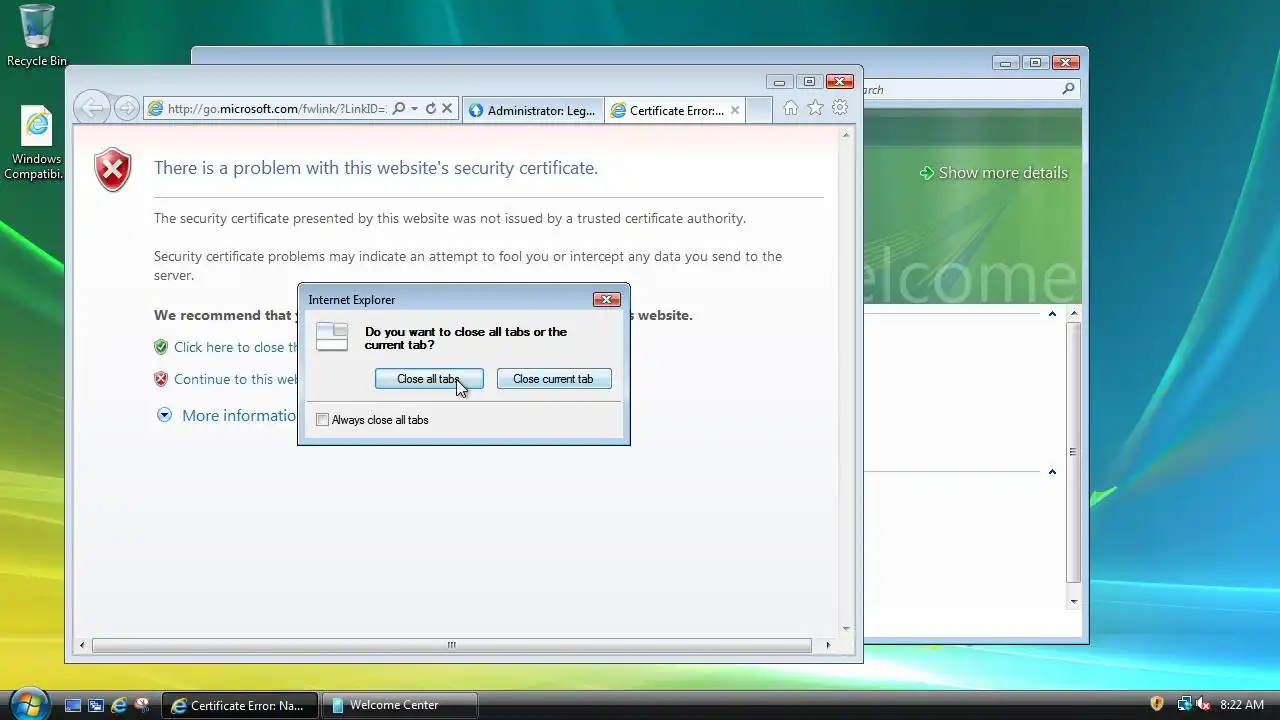Viewport: 1280px width, 720px height.
Task: Minimize the Internet Explorer window
Action: pyautogui.click(x=779, y=82)
